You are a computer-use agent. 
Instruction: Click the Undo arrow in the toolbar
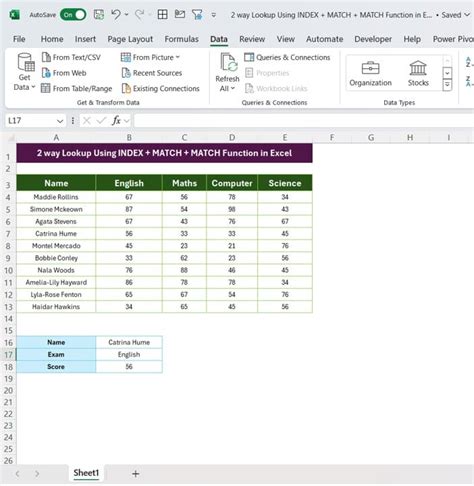tap(116, 15)
